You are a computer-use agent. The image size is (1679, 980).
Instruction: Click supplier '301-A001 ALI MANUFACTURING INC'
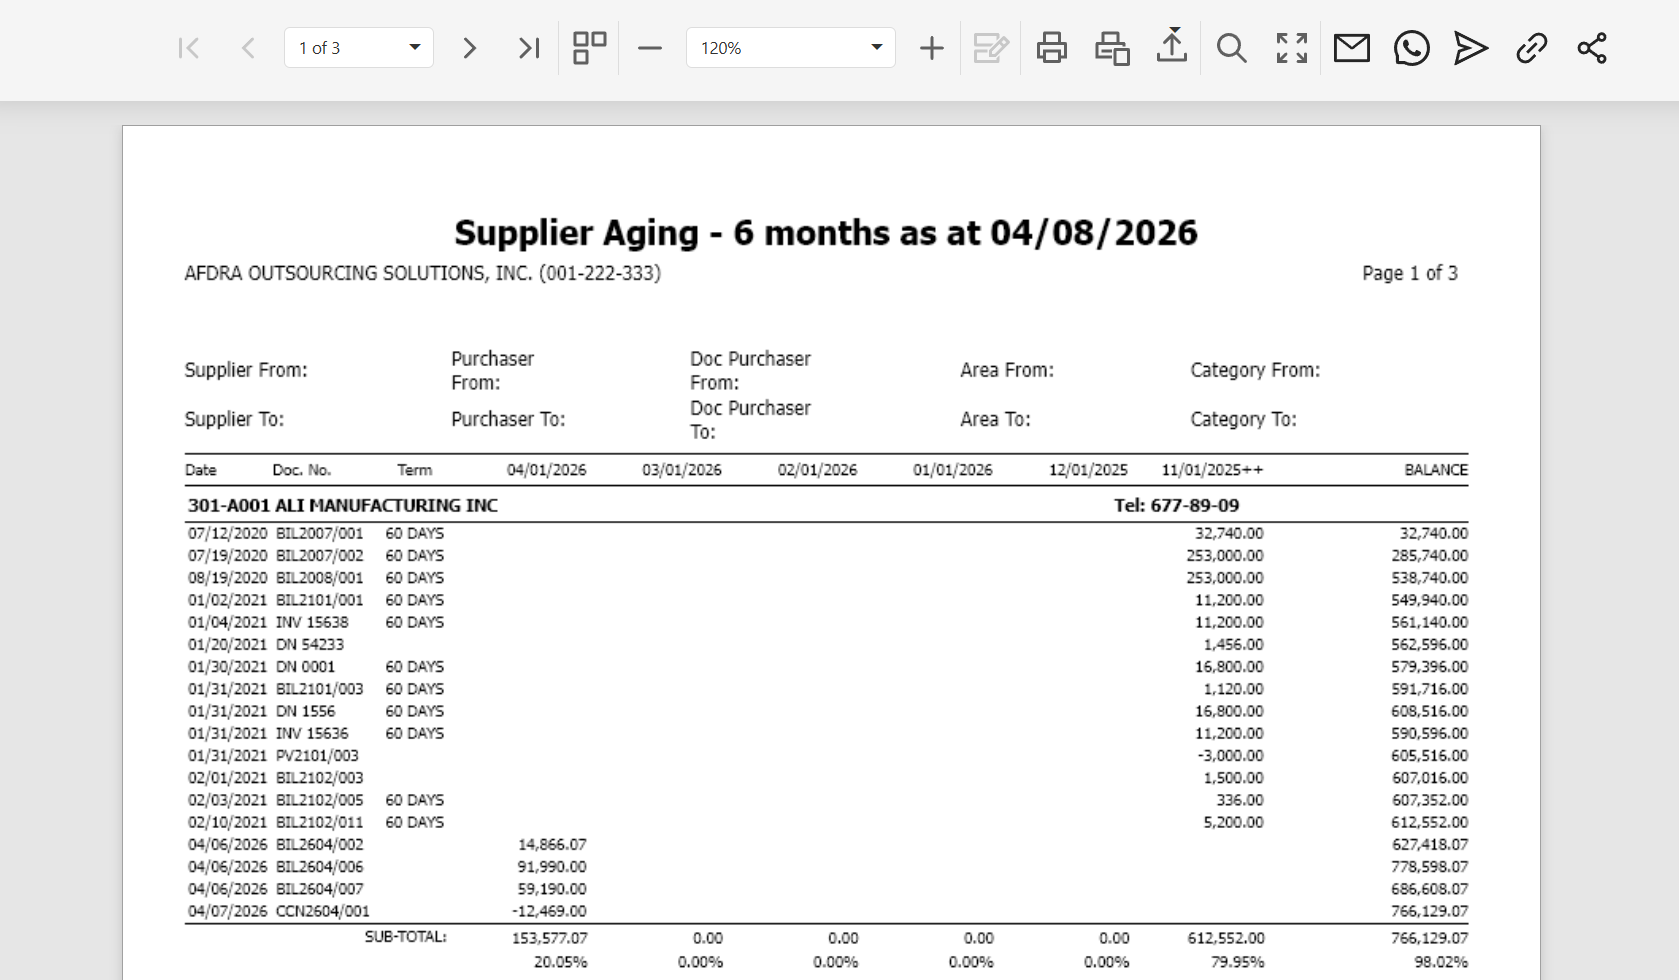343,505
